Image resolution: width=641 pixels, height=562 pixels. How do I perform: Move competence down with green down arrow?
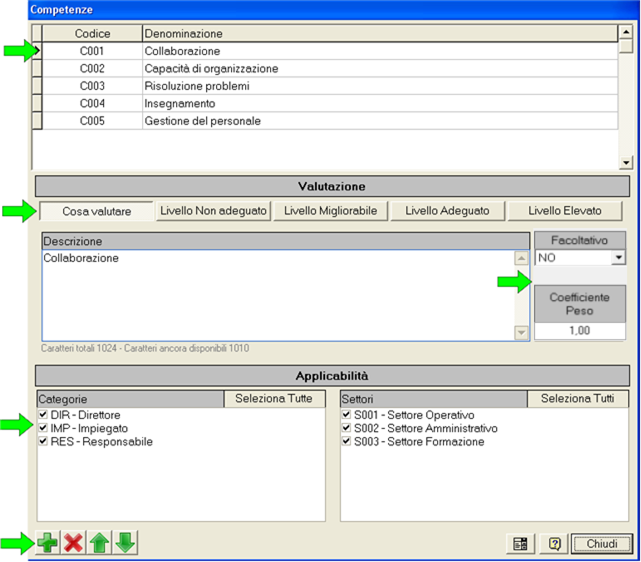125,543
